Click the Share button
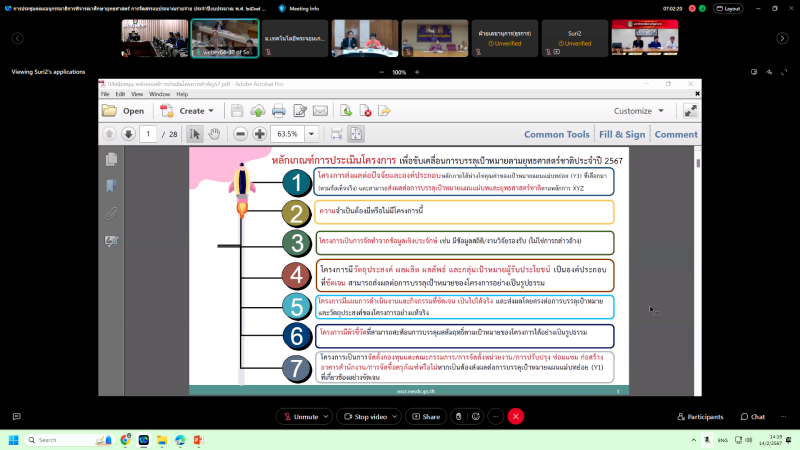This screenshot has height=450, width=800. (427, 416)
